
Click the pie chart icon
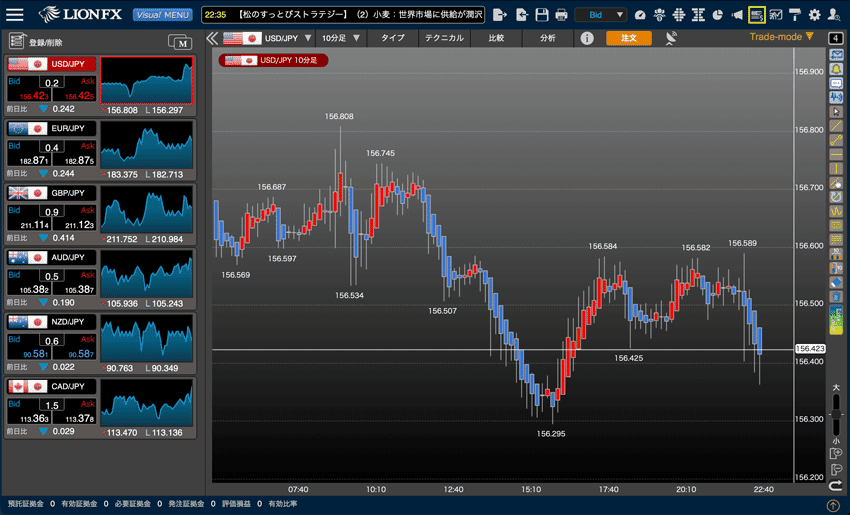click(718, 15)
